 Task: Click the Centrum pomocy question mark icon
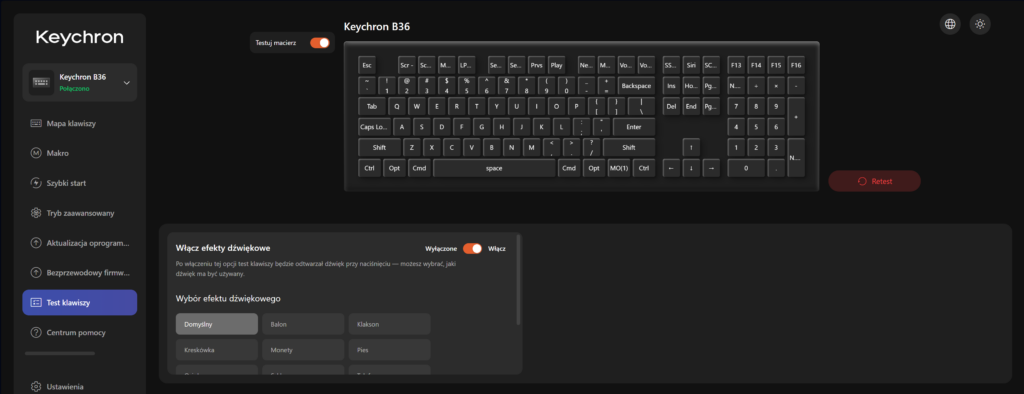point(36,333)
